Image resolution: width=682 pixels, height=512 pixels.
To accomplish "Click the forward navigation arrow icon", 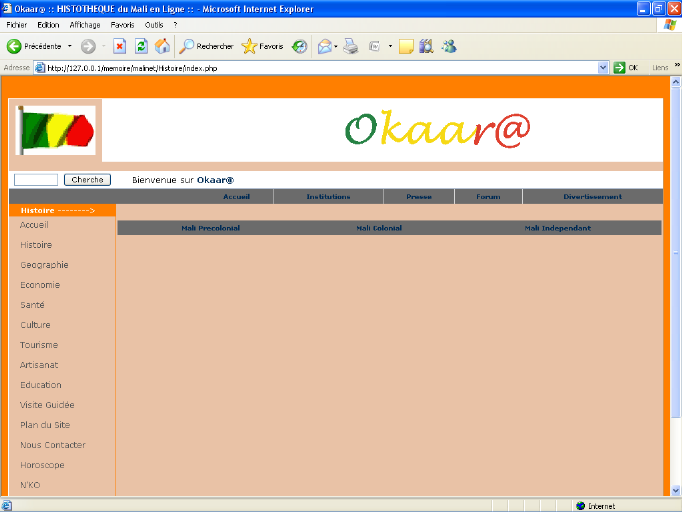I will click(x=88, y=46).
